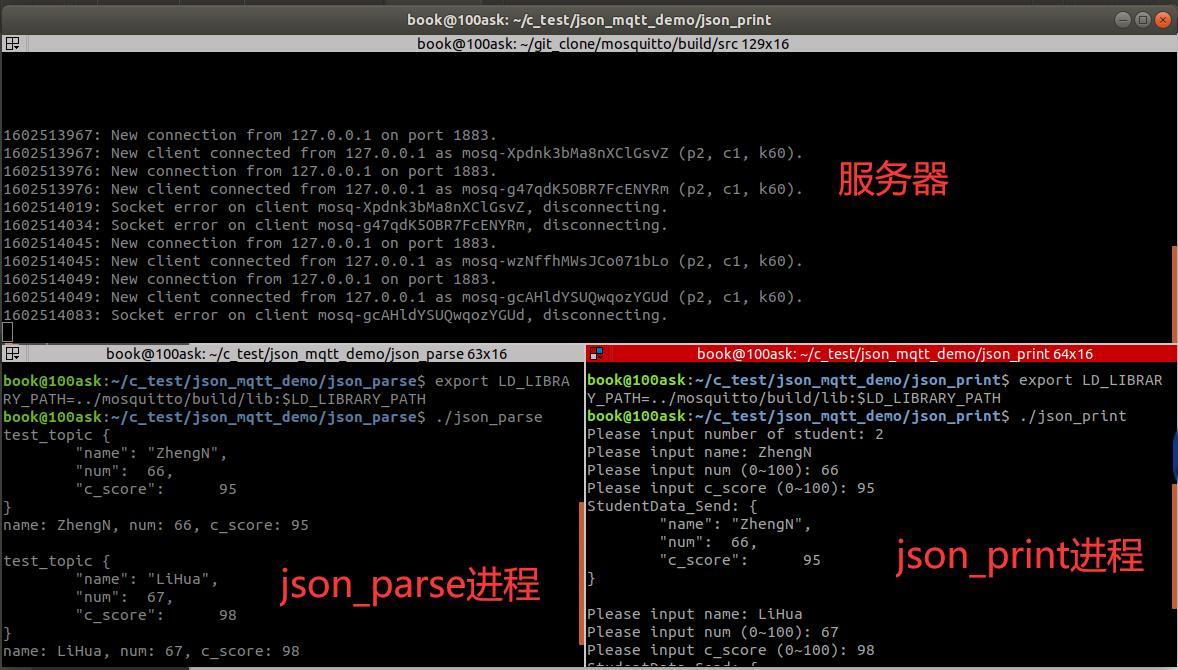This screenshot has height=670, width=1178.
Task: Click the orange scrollbar on the server pane's right edge
Action: pos(1173,290)
